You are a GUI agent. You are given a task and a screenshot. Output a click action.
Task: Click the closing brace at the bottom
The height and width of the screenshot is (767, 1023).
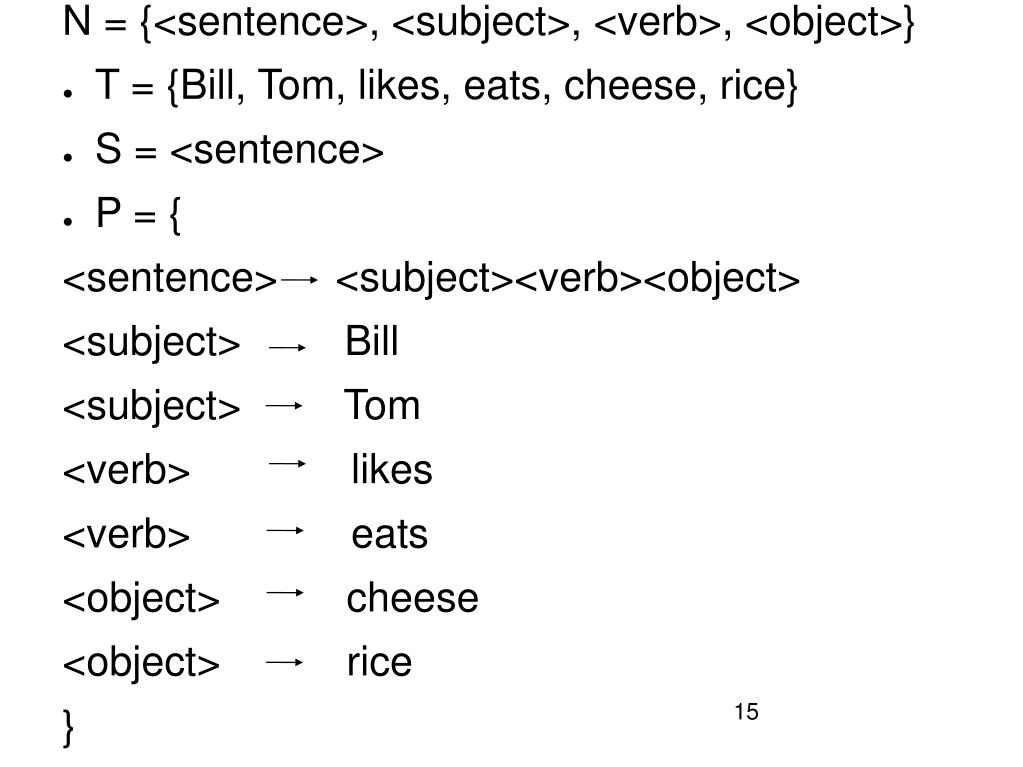coord(69,727)
